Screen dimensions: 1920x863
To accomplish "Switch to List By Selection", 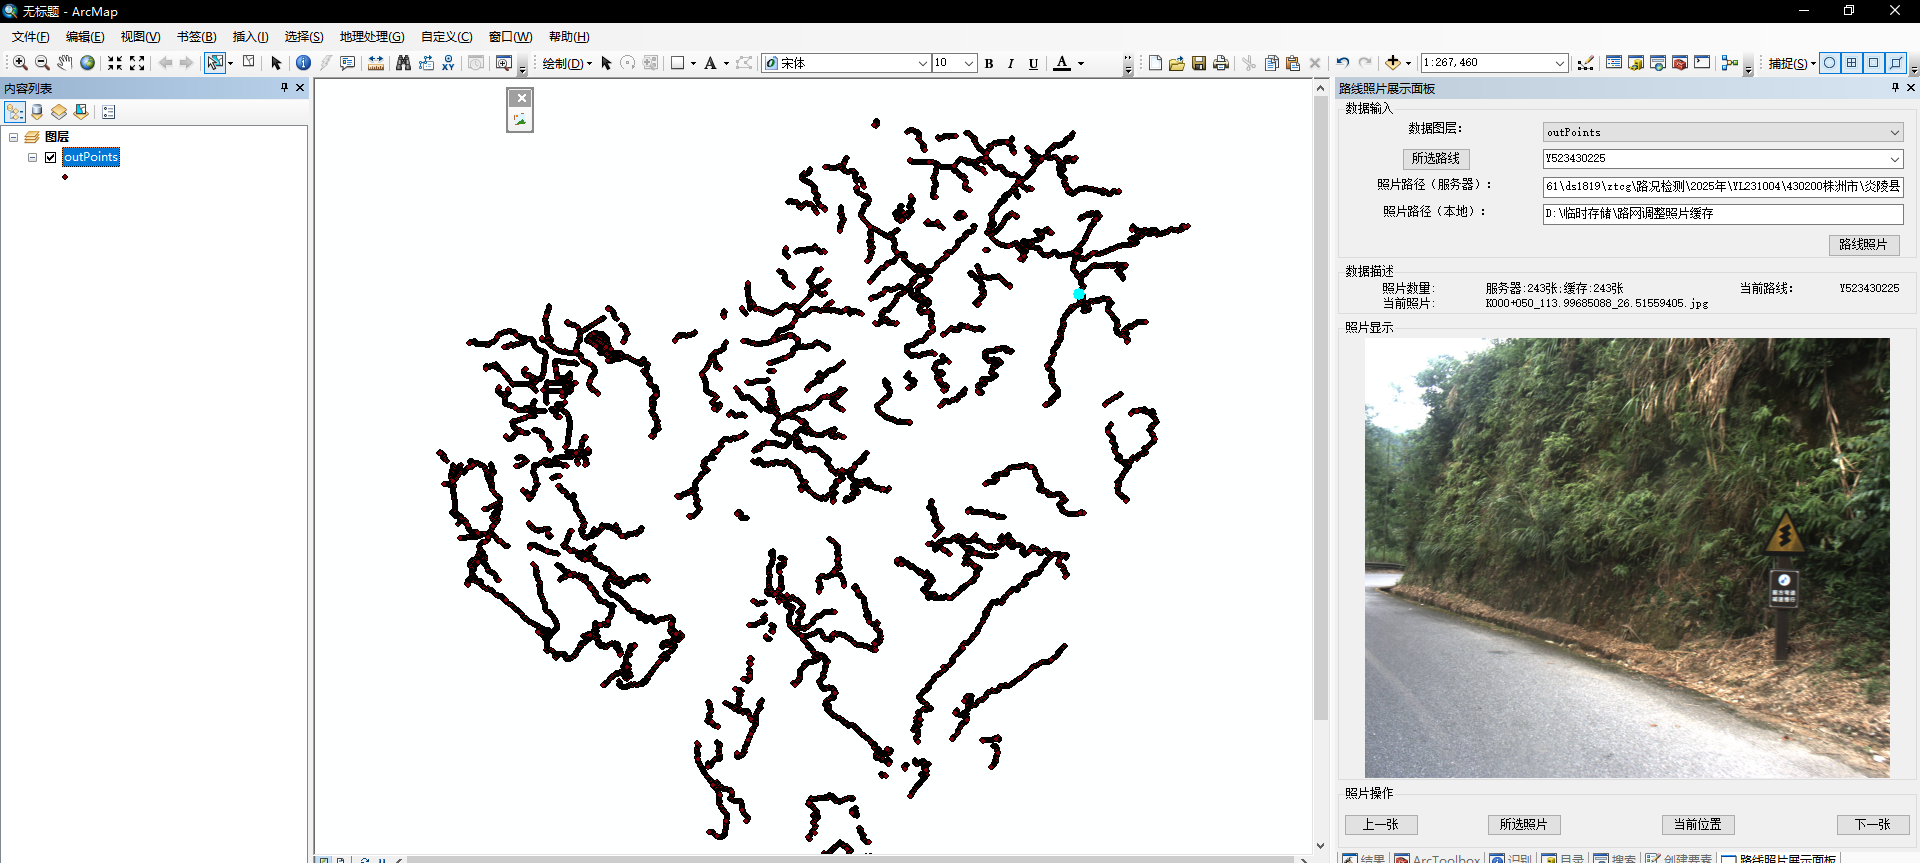I will coord(81,112).
